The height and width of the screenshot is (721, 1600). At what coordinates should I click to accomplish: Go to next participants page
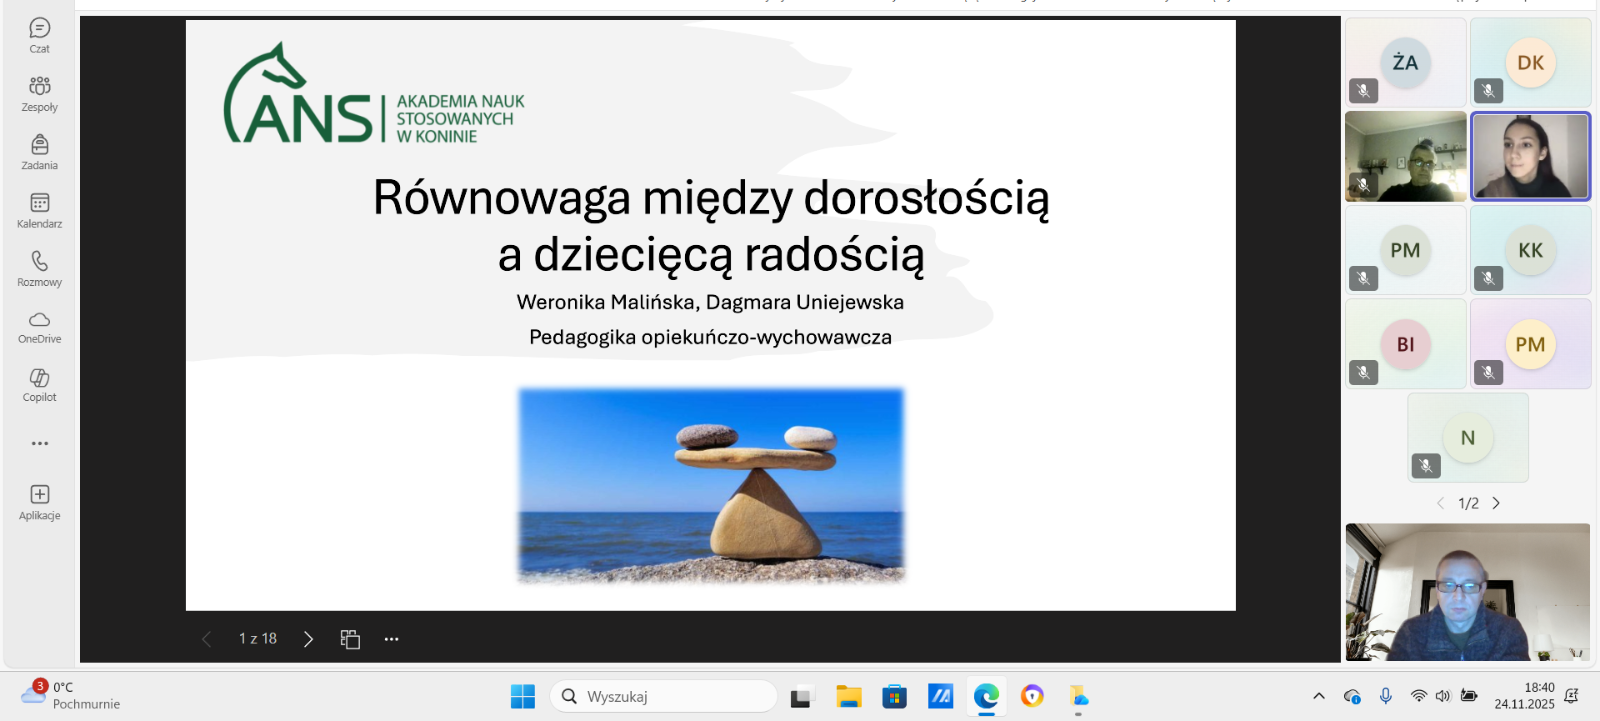(x=1496, y=503)
